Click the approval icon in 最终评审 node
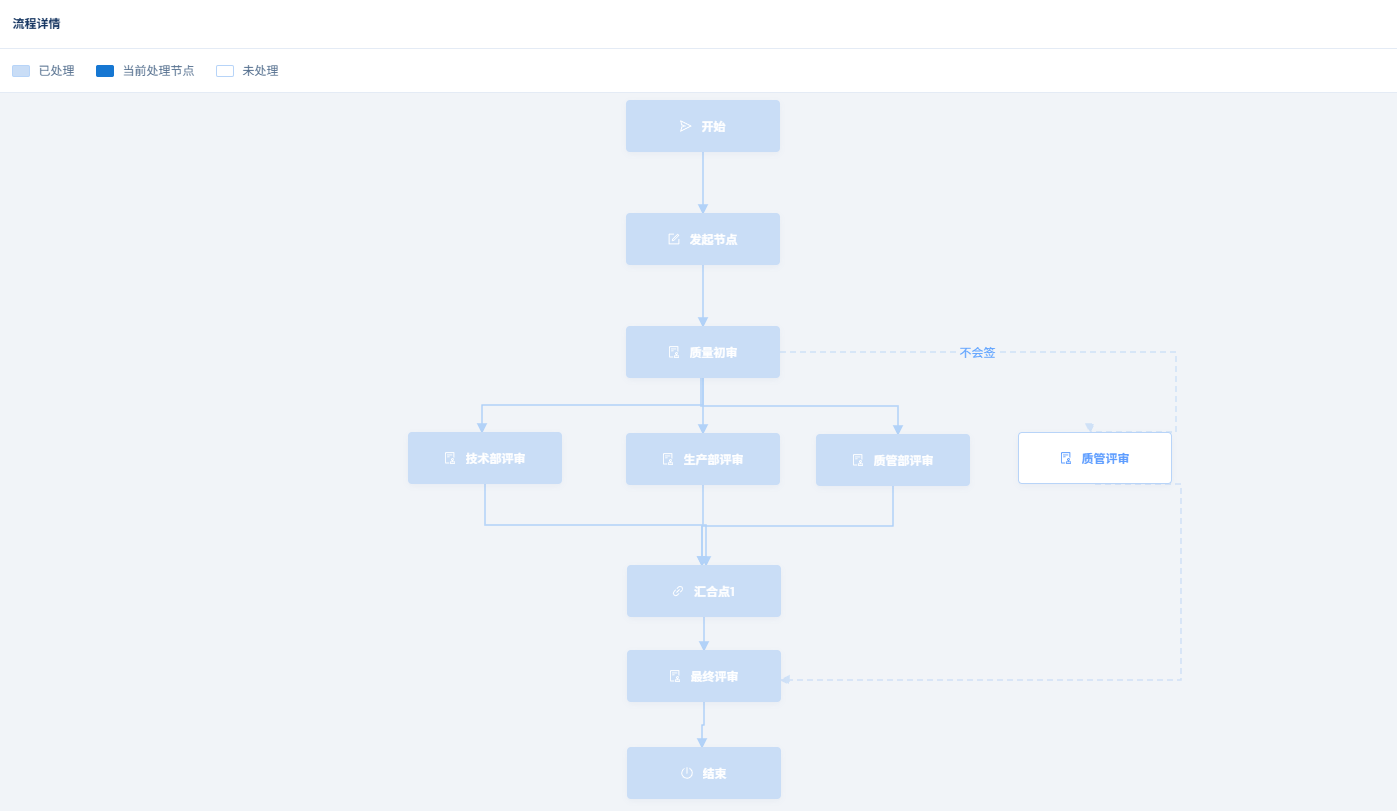1397x811 pixels. (674, 676)
